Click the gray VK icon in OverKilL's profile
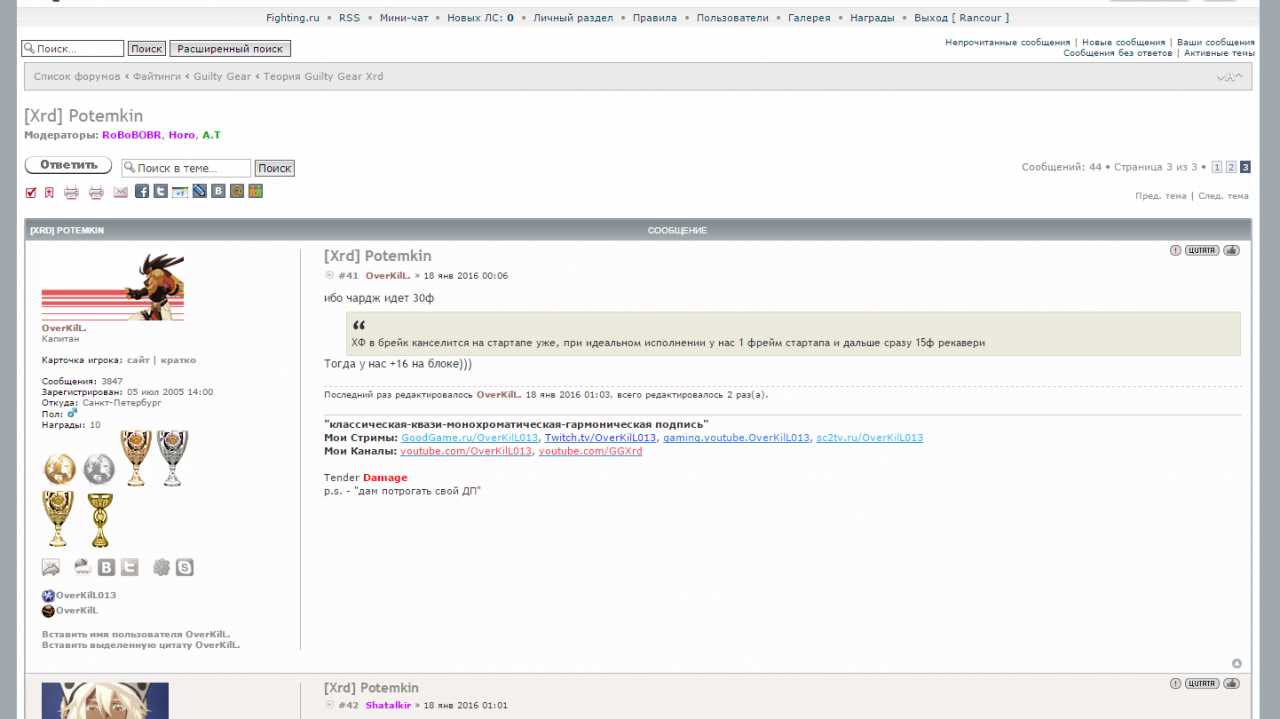 pyautogui.click(x=106, y=568)
